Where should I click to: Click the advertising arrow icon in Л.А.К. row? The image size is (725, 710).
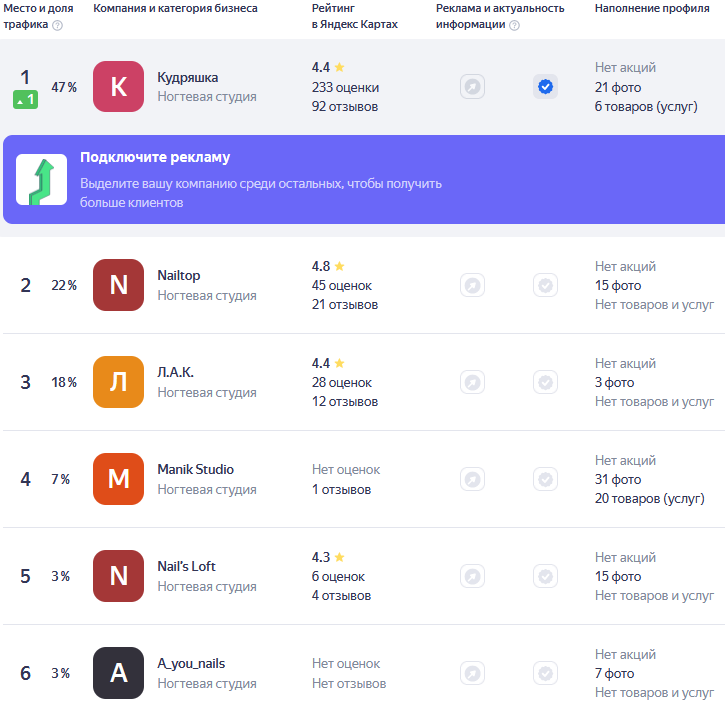(472, 382)
